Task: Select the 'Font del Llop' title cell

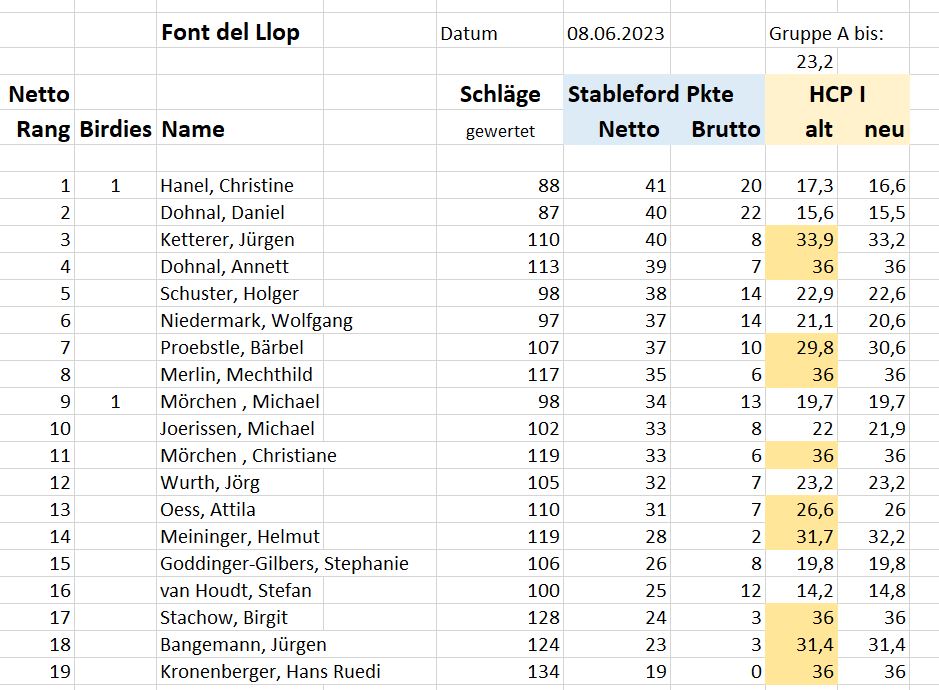Action: coord(231,32)
